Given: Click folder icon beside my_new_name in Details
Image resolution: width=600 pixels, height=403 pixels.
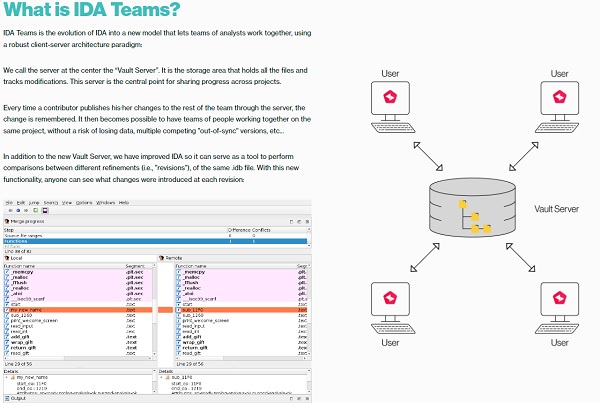Looking at the screenshot, I should pos(13,377).
